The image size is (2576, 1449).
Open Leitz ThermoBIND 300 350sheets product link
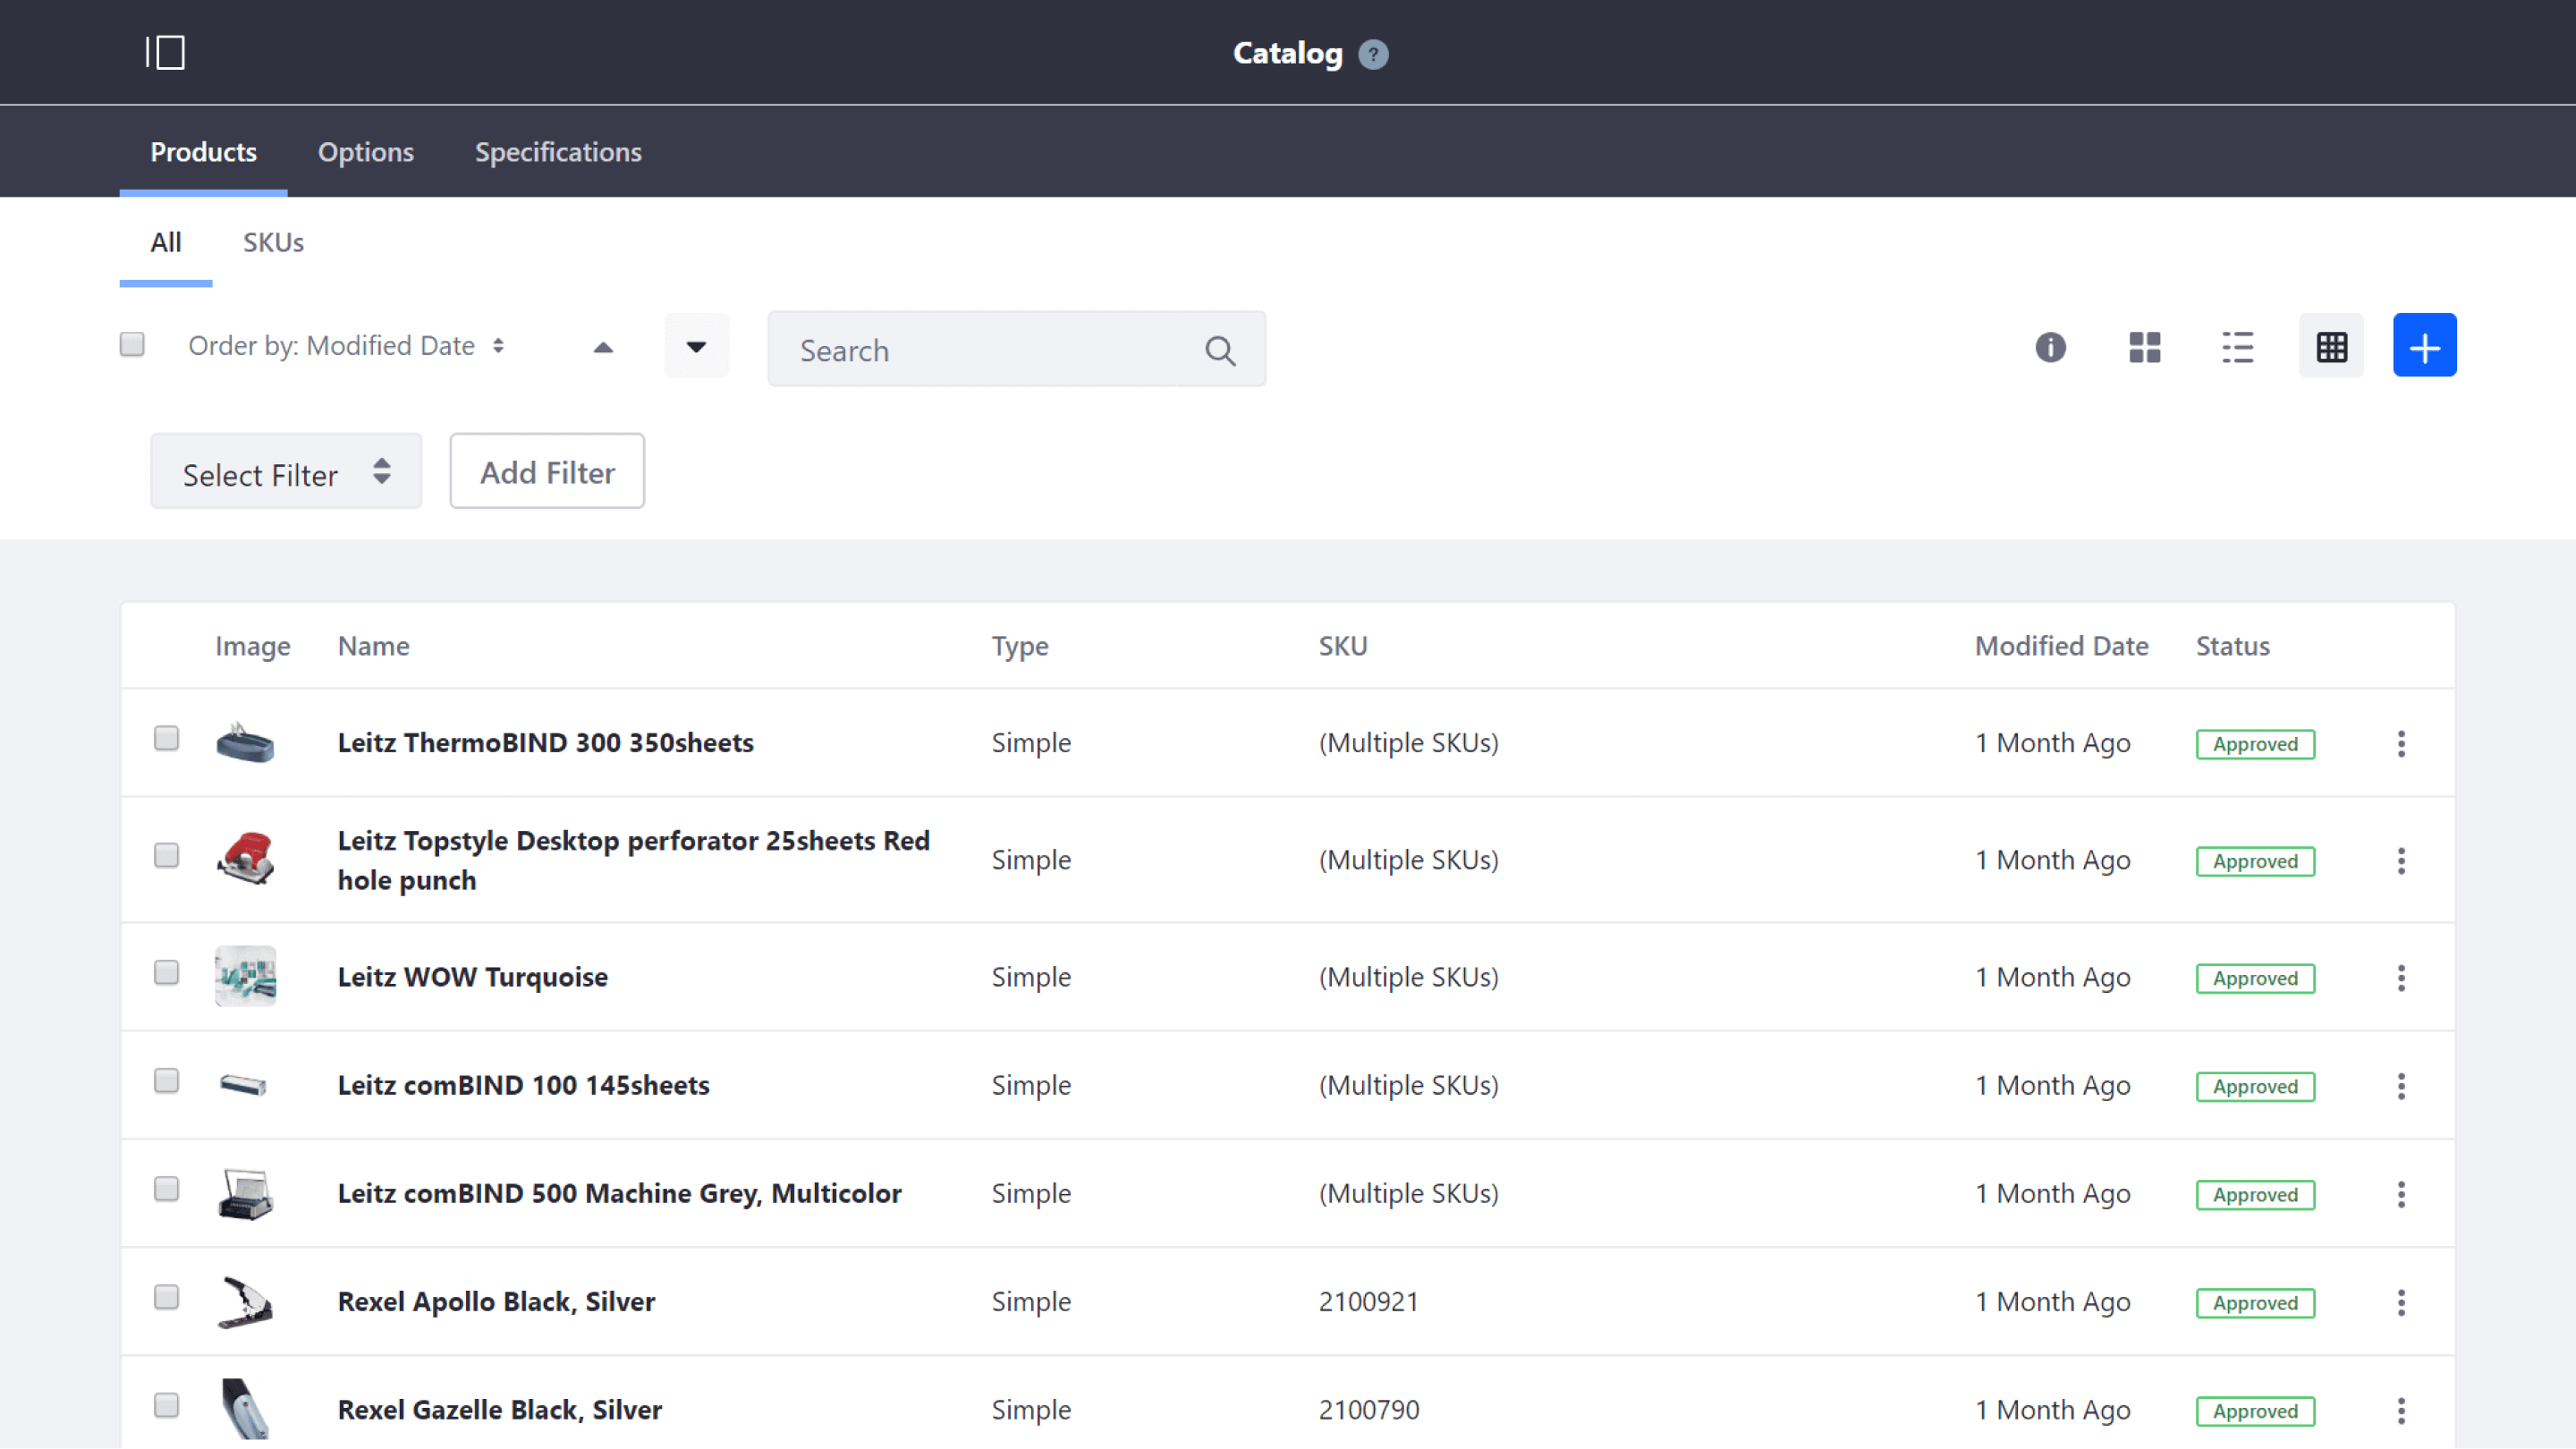tap(545, 743)
